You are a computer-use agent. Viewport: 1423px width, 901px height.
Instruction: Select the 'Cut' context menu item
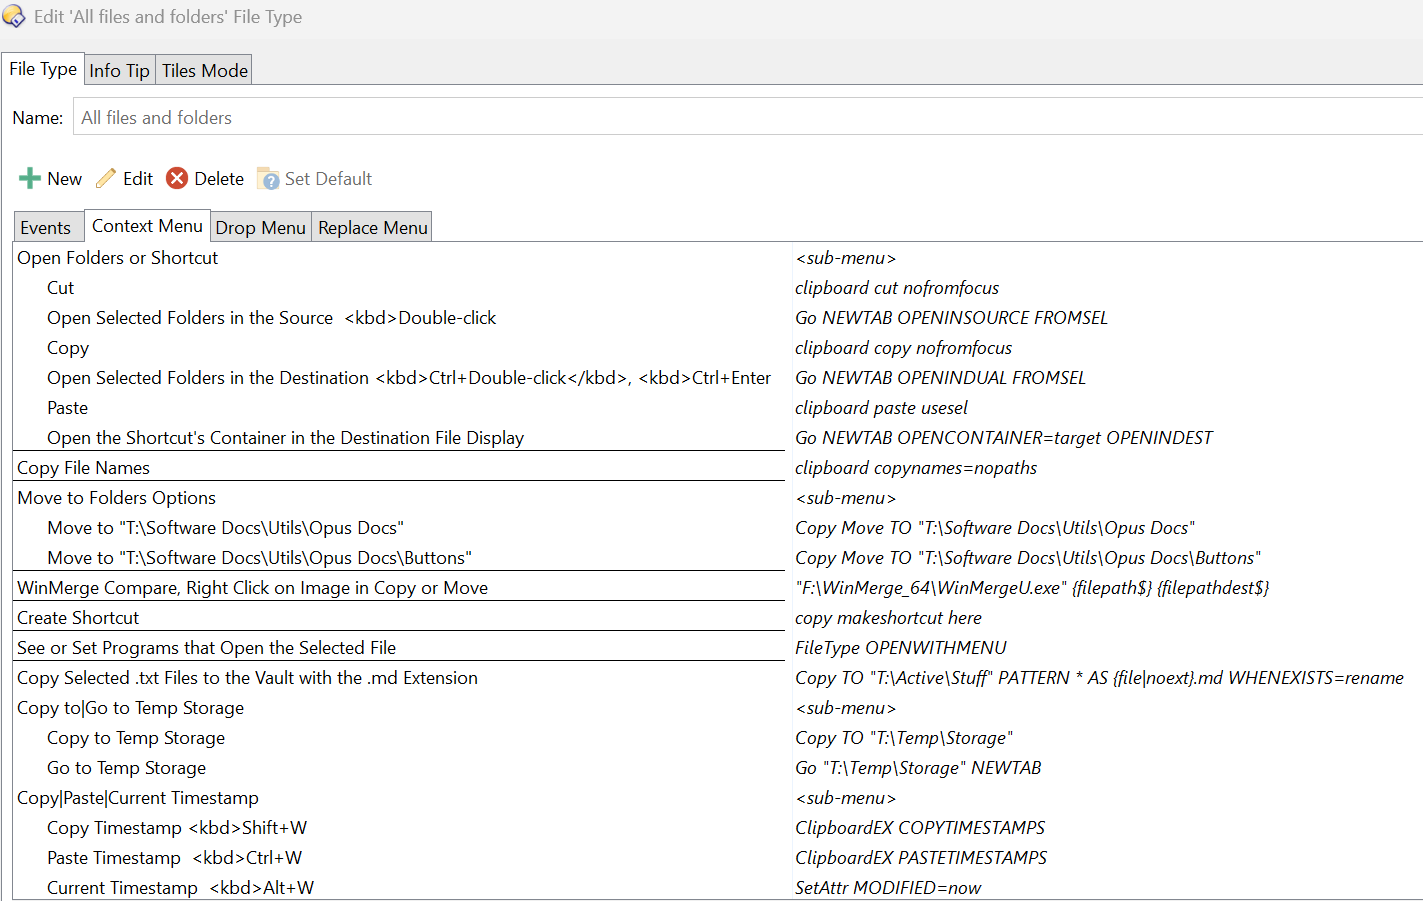pyautogui.click(x=60, y=287)
